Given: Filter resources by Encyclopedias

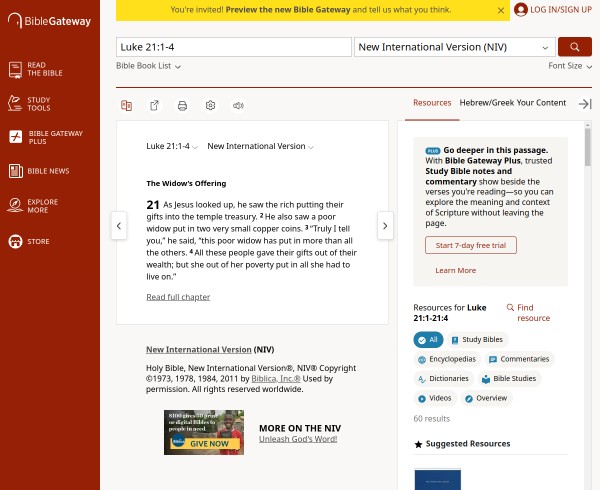Looking at the screenshot, I should pos(447,359).
